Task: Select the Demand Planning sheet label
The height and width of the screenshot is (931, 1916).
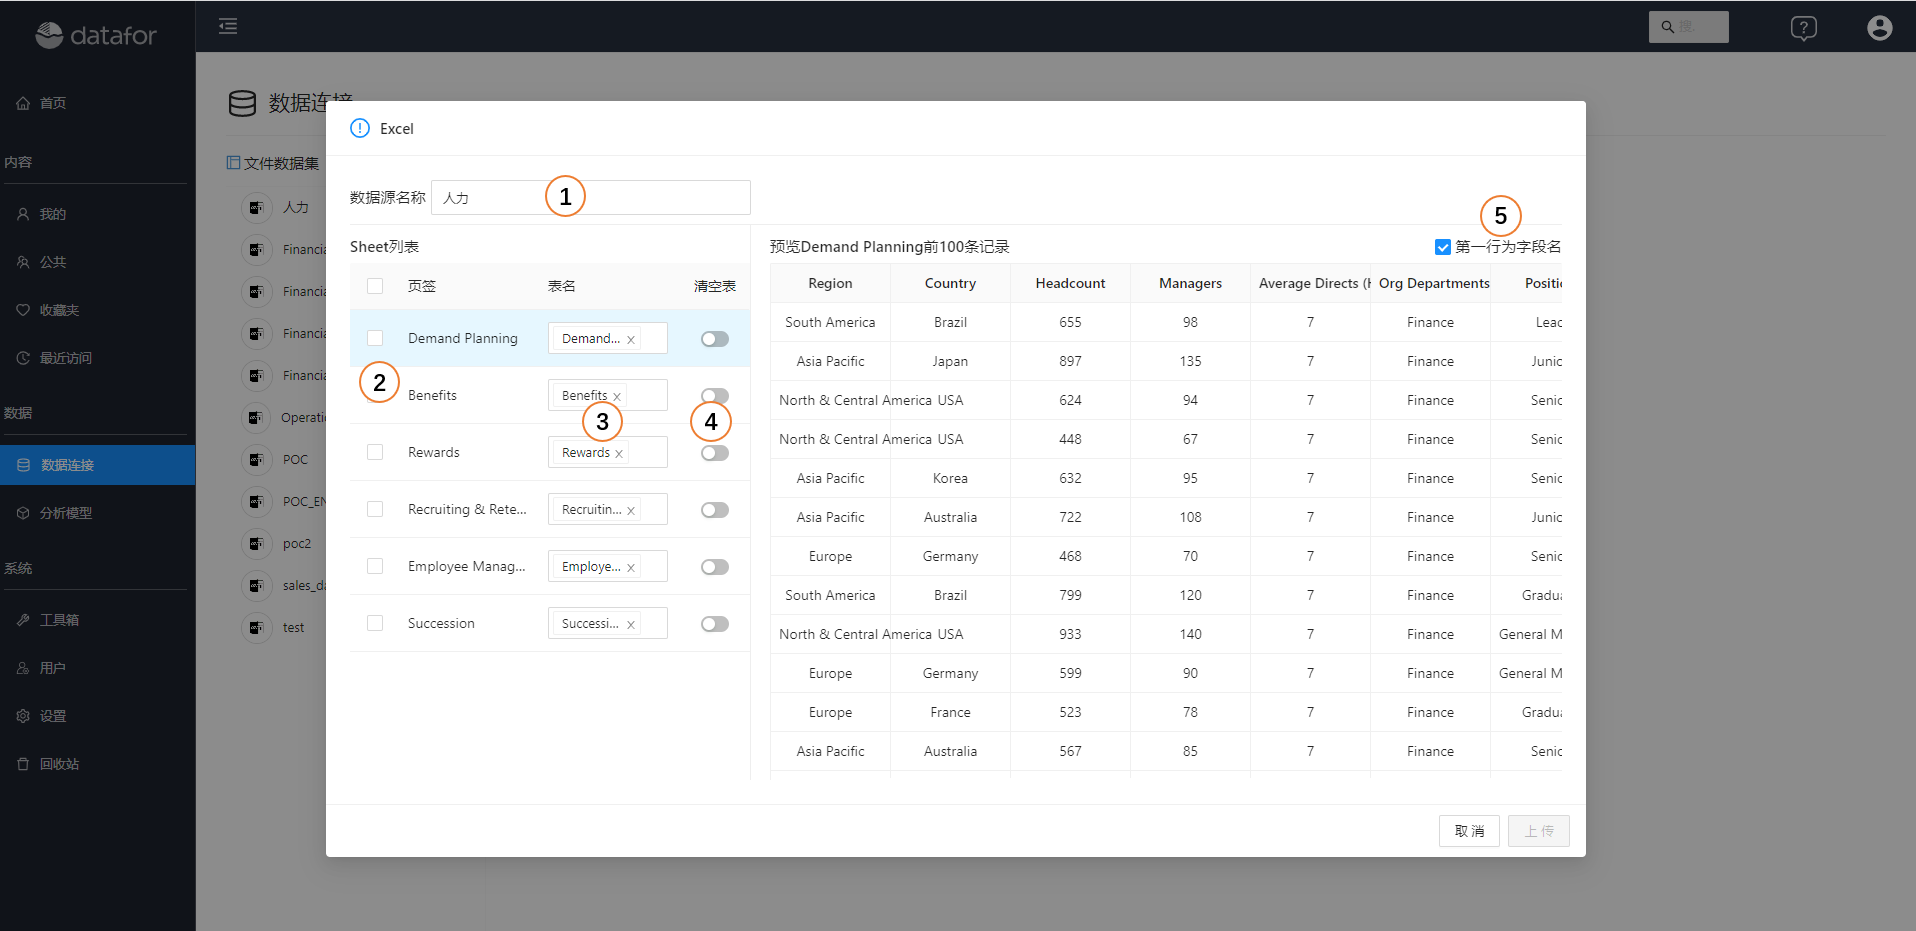Action: point(463,338)
